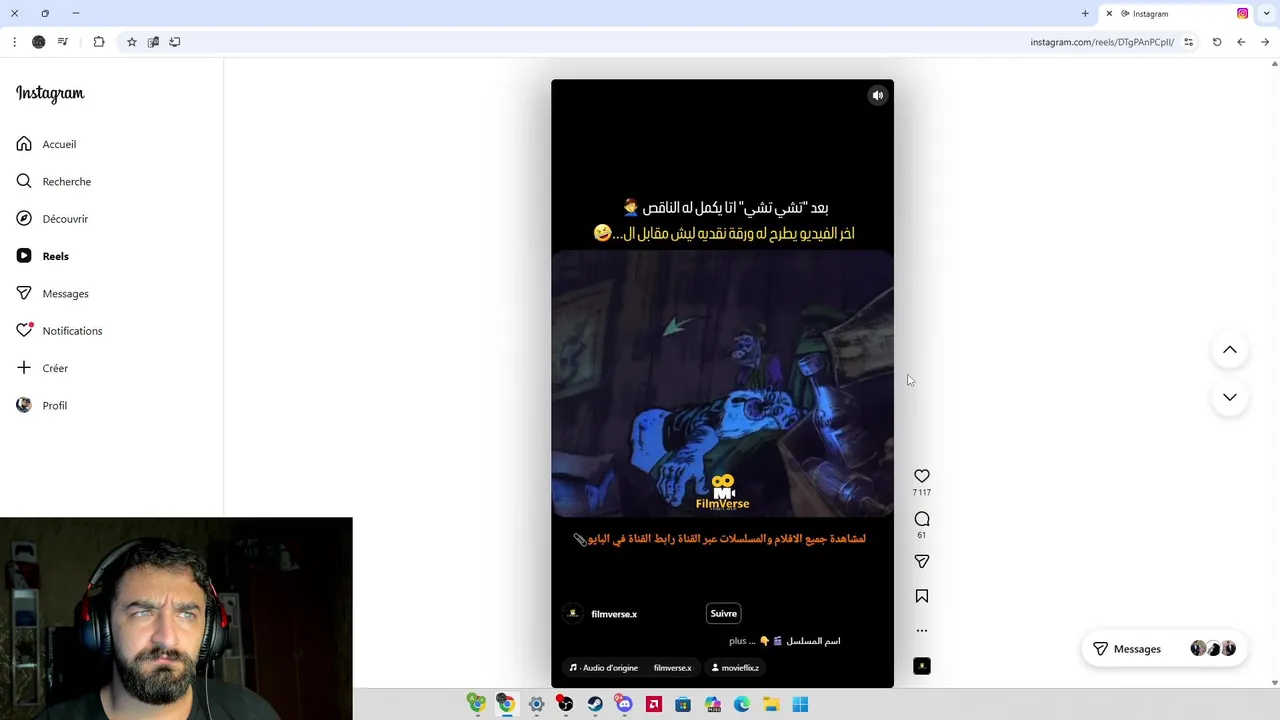The height and width of the screenshot is (720, 1280).
Task: Select Reels in the sidebar
Action: click(42, 256)
